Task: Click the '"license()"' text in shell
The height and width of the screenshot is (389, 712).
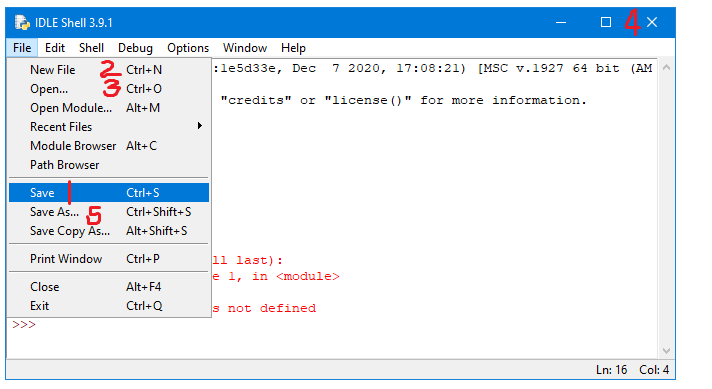Action: click(x=368, y=100)
